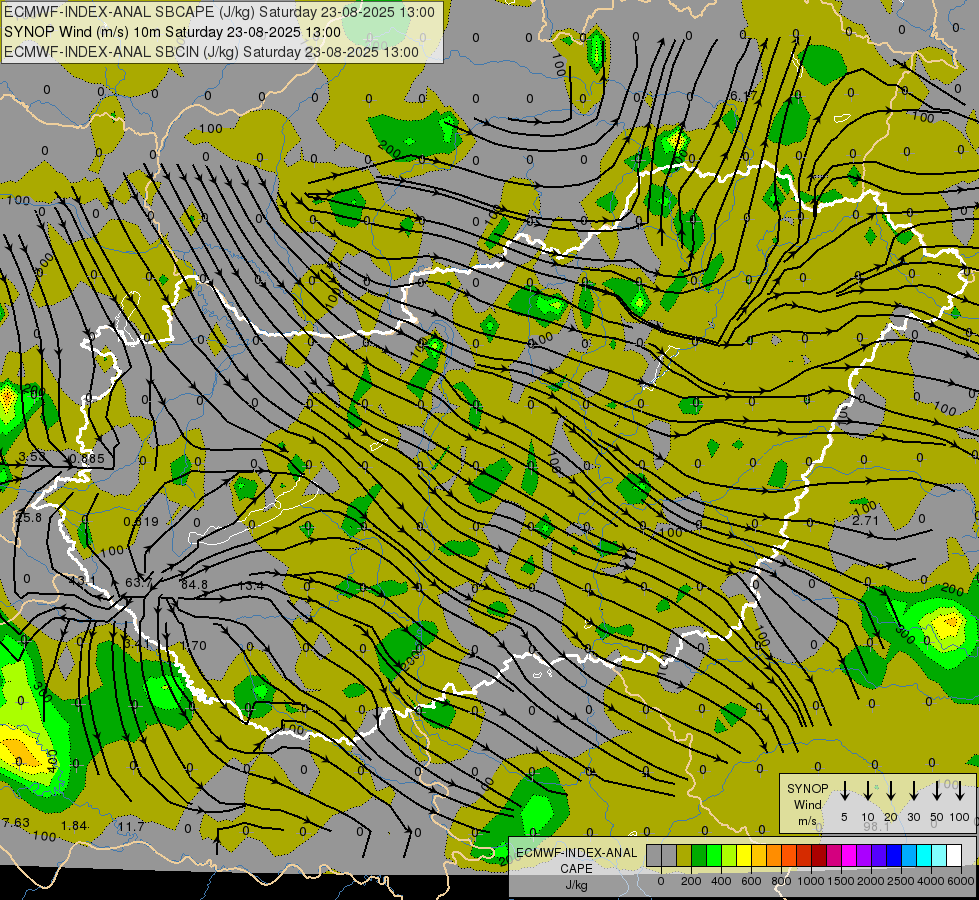Pick the pure yellow CAPE legend swatch

coord(744,855)
